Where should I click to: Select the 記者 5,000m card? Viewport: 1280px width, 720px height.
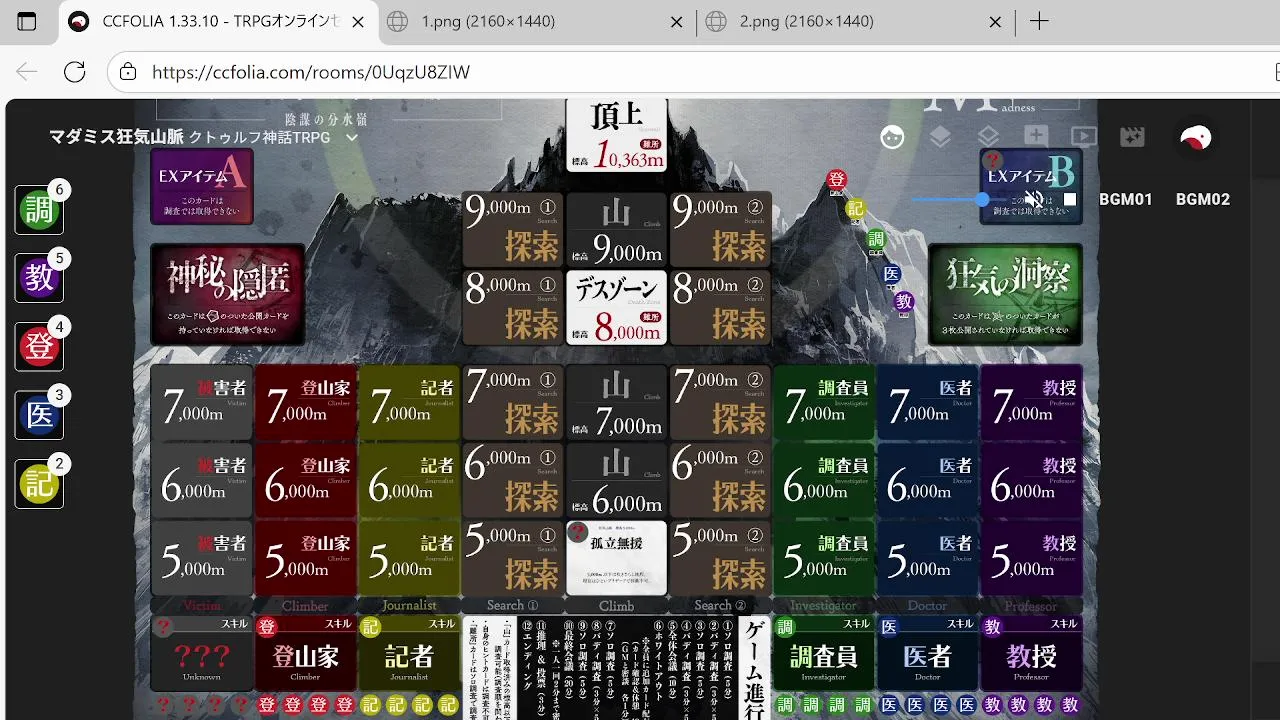coord(409,558)
